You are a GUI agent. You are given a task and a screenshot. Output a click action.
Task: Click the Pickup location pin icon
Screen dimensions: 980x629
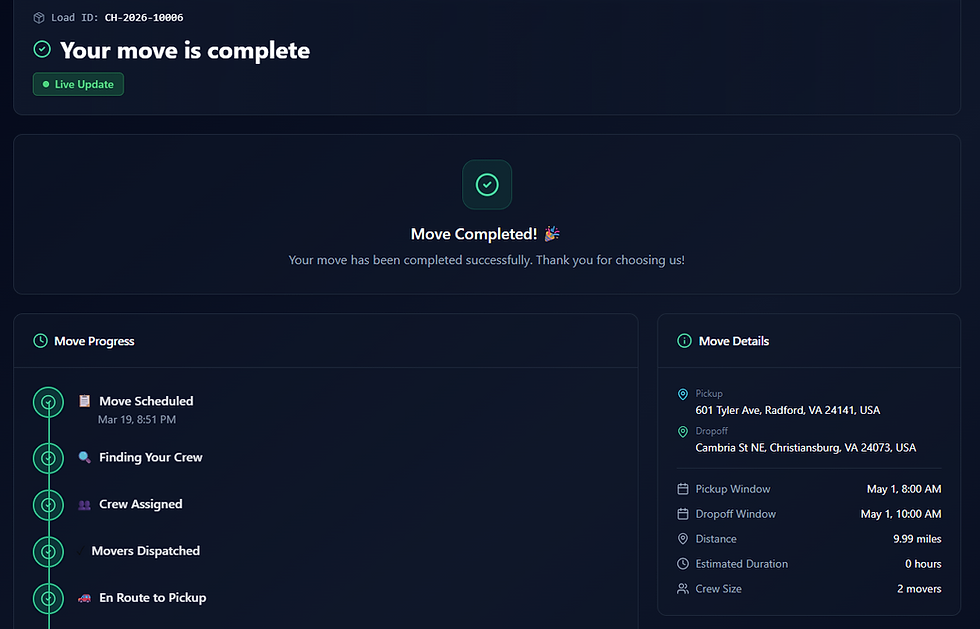click(x=682, y=394)
